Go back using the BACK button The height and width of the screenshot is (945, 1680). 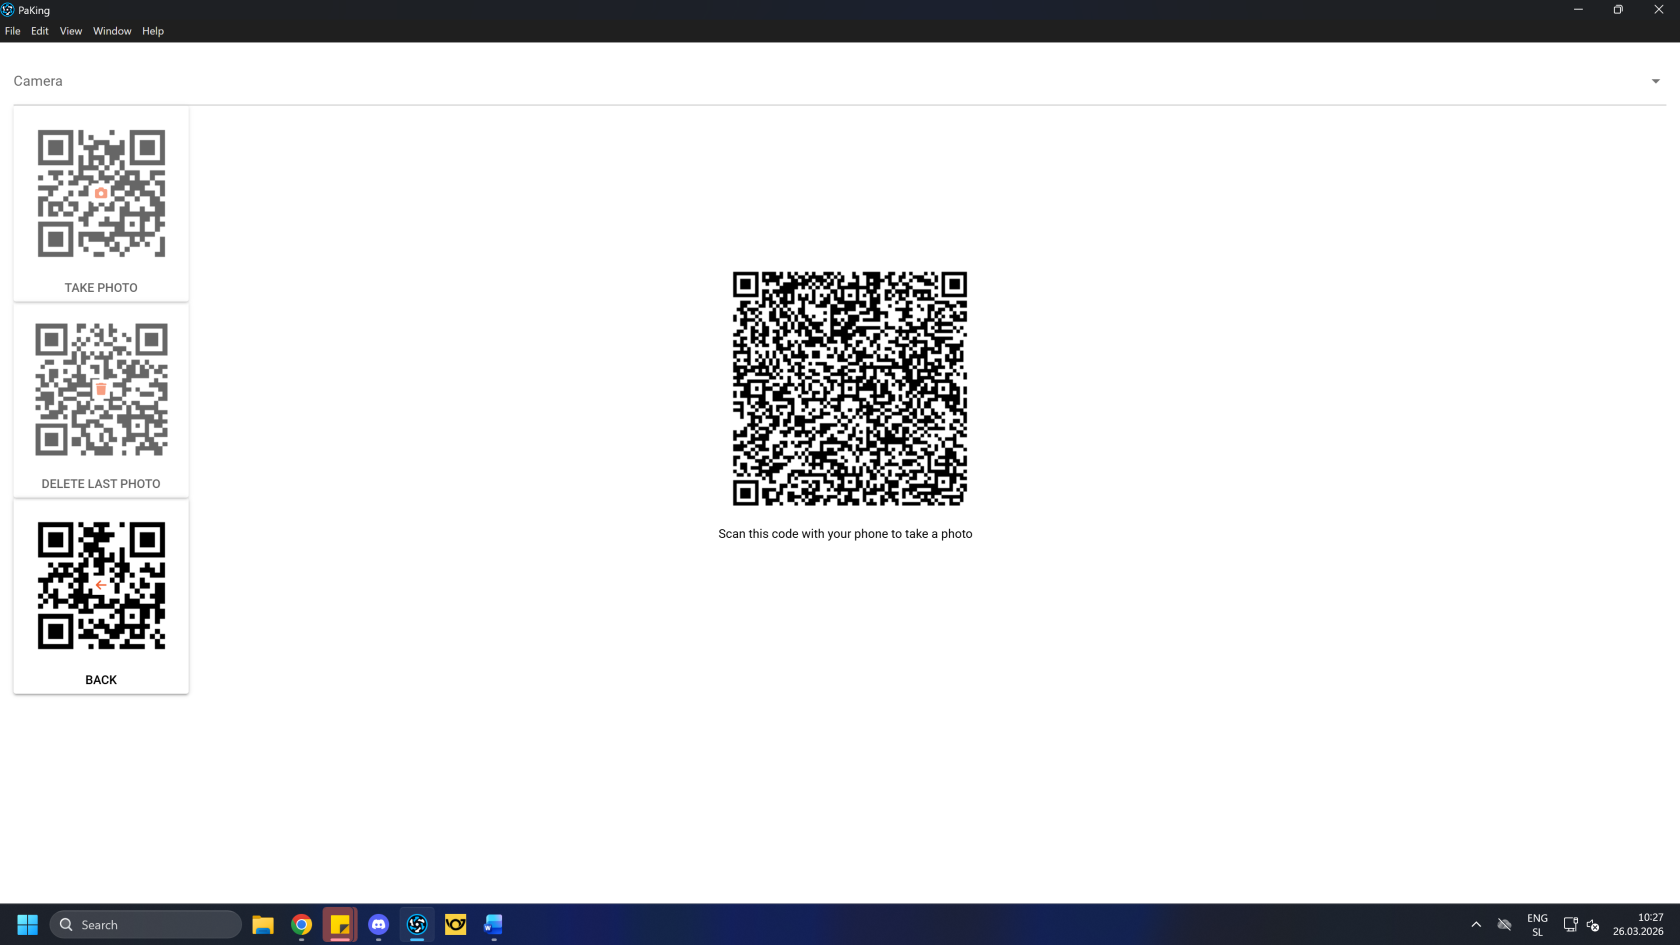101,596
